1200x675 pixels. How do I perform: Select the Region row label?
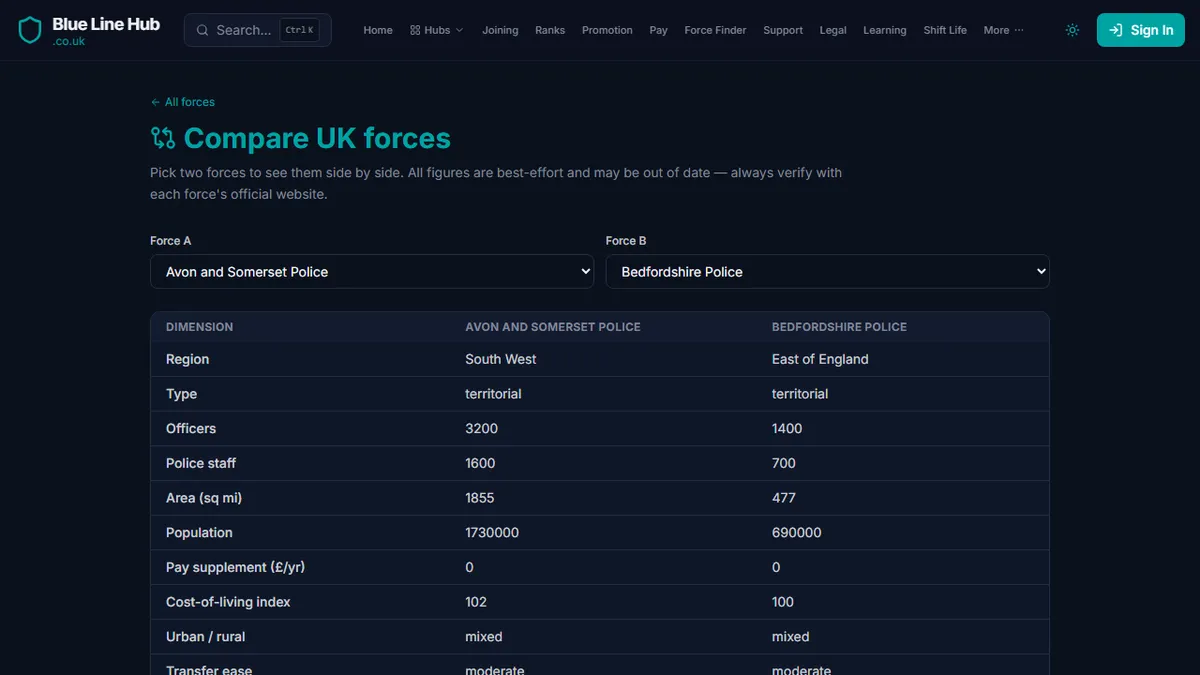187,359
